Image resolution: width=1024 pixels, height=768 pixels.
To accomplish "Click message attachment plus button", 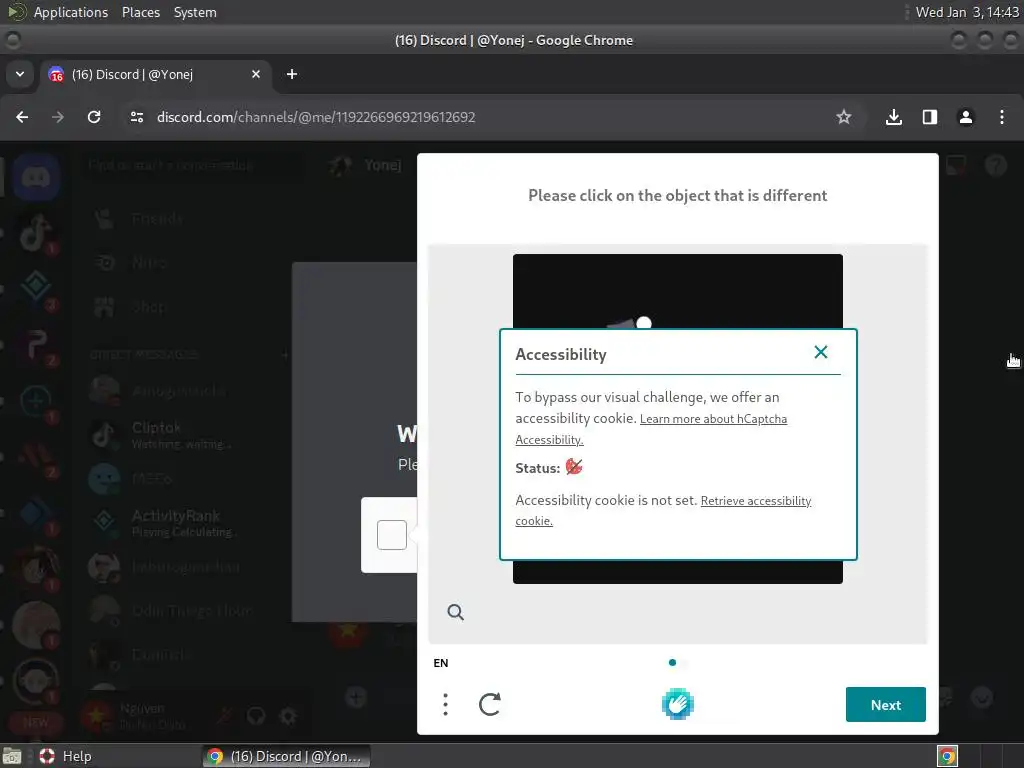I will click(x=356, y=697).
